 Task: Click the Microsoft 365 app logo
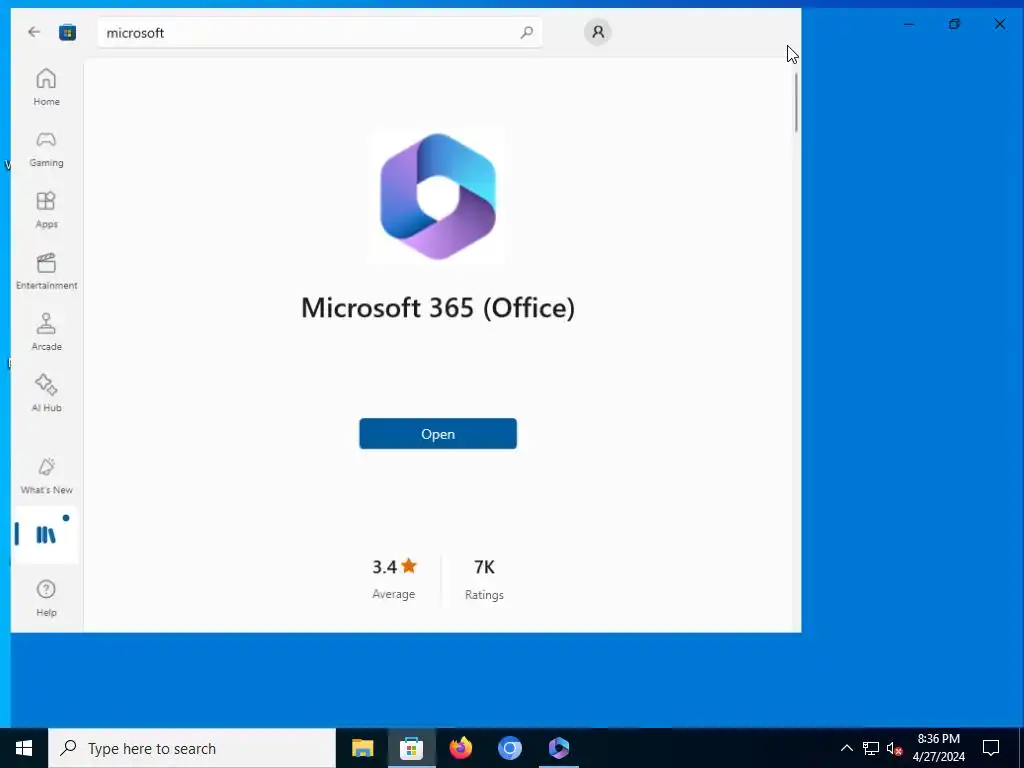pos(438,196)
